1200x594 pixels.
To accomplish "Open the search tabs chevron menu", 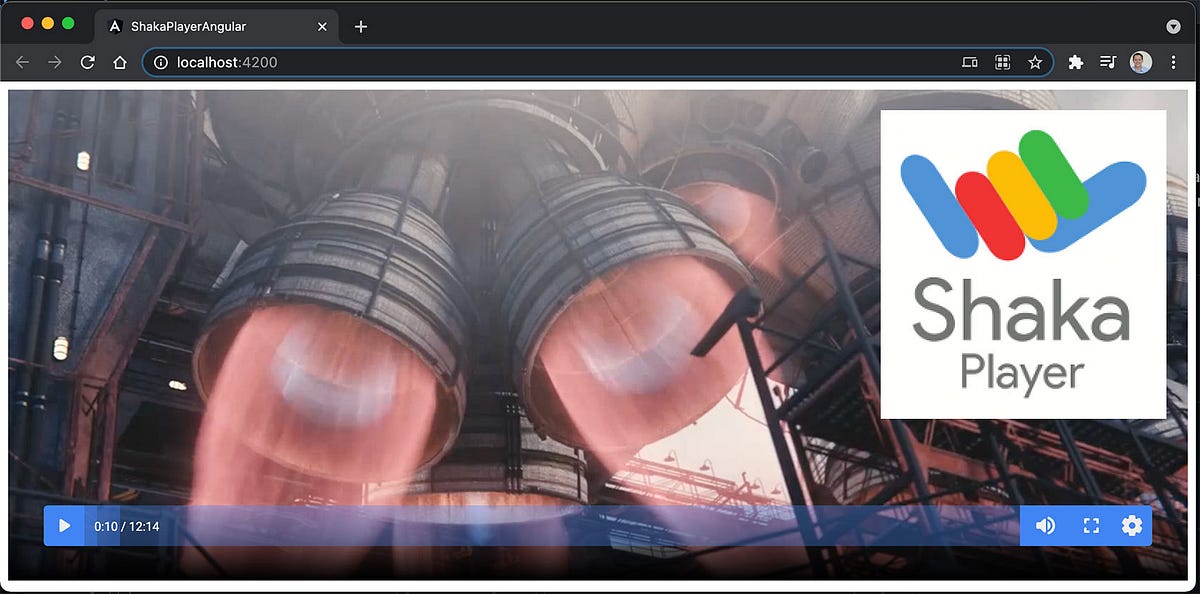I will (x=1173, y=26).
